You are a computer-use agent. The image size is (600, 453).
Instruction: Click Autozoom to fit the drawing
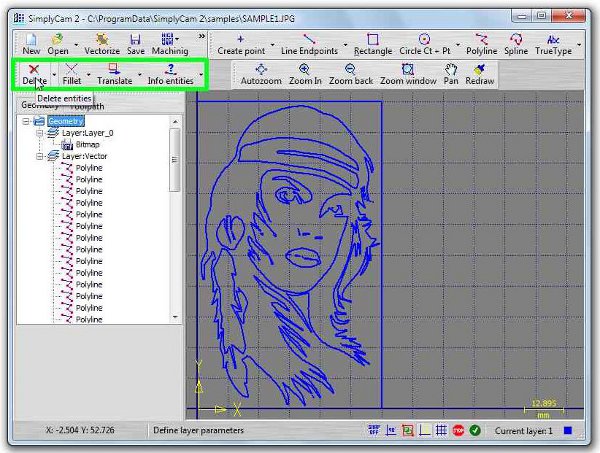(x=261, y=75)
